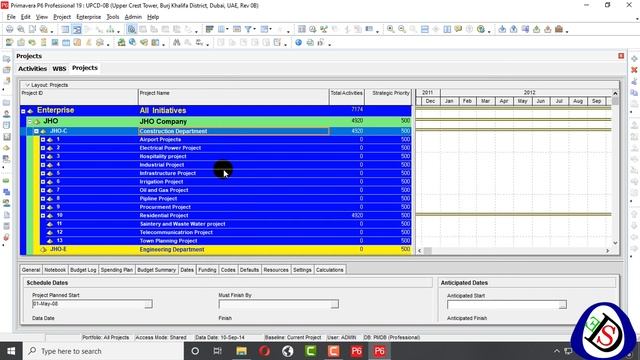Collapse the JHO Company node

(x=29, y=122)
